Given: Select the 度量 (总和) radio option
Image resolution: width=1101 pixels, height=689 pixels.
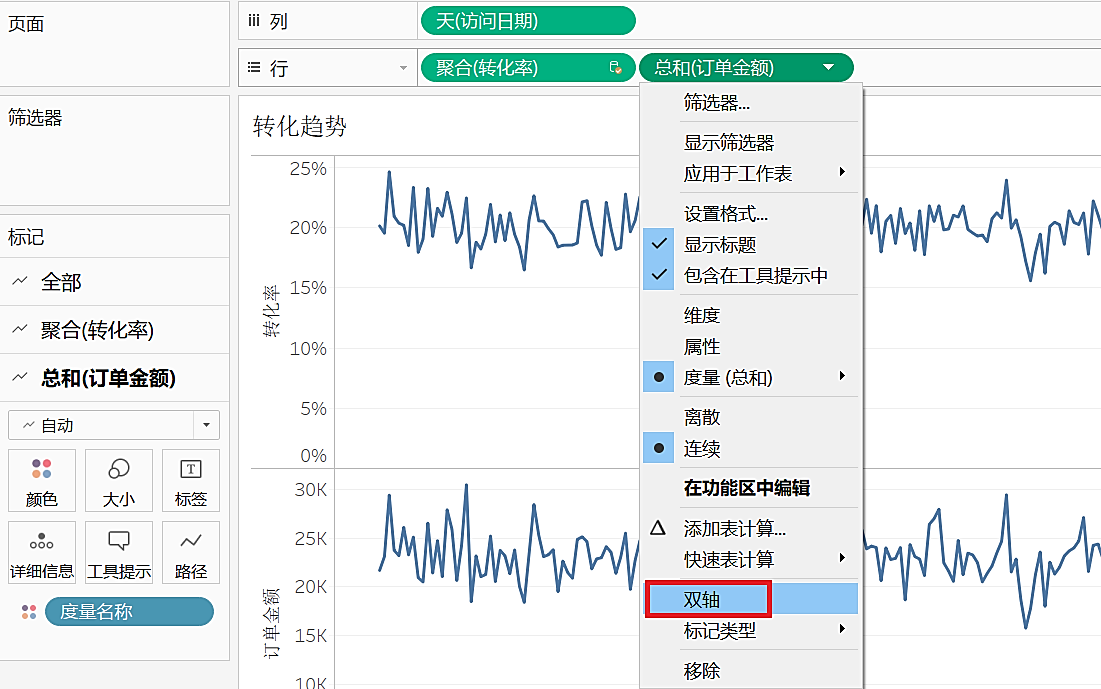Looking at the screenshot, I should click(751, 377).
